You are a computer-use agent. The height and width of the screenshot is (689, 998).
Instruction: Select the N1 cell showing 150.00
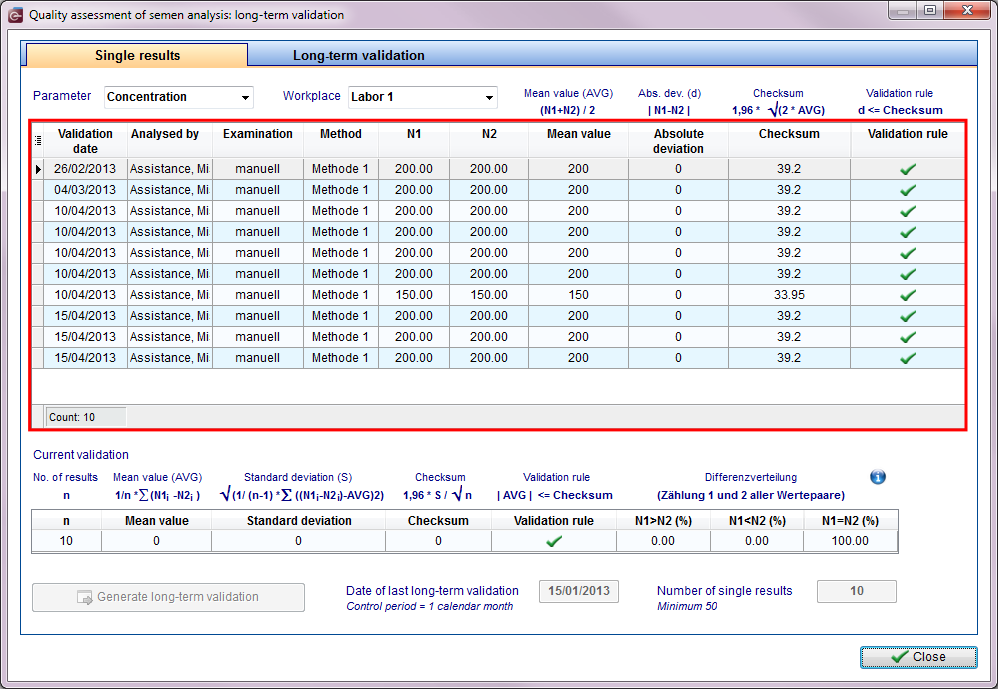[414, 295]
